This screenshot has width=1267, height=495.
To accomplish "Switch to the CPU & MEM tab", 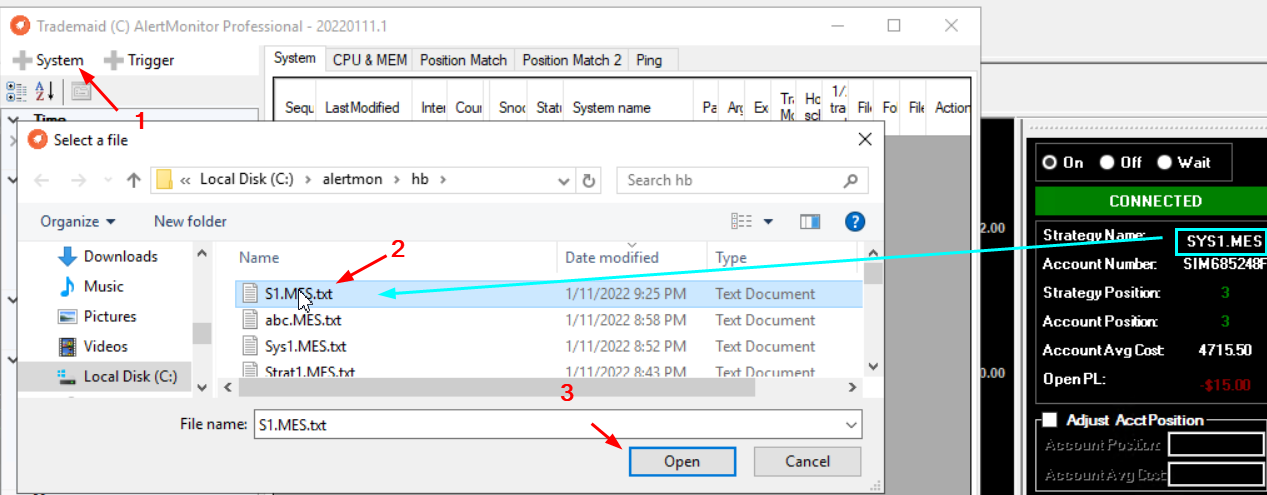I will pos(369,60).
